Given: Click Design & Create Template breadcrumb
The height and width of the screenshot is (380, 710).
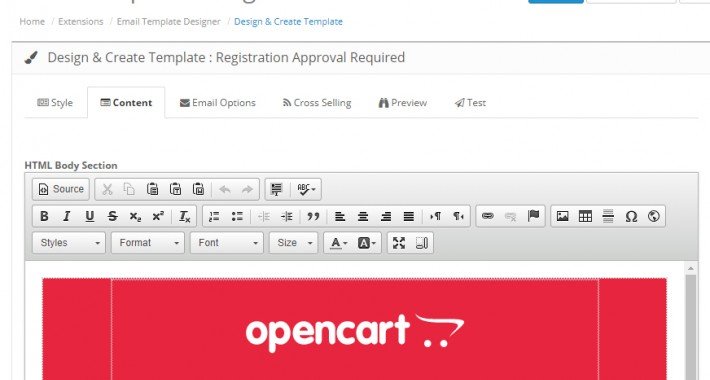Looking at the screenshot, I should (x=288, y=22).
